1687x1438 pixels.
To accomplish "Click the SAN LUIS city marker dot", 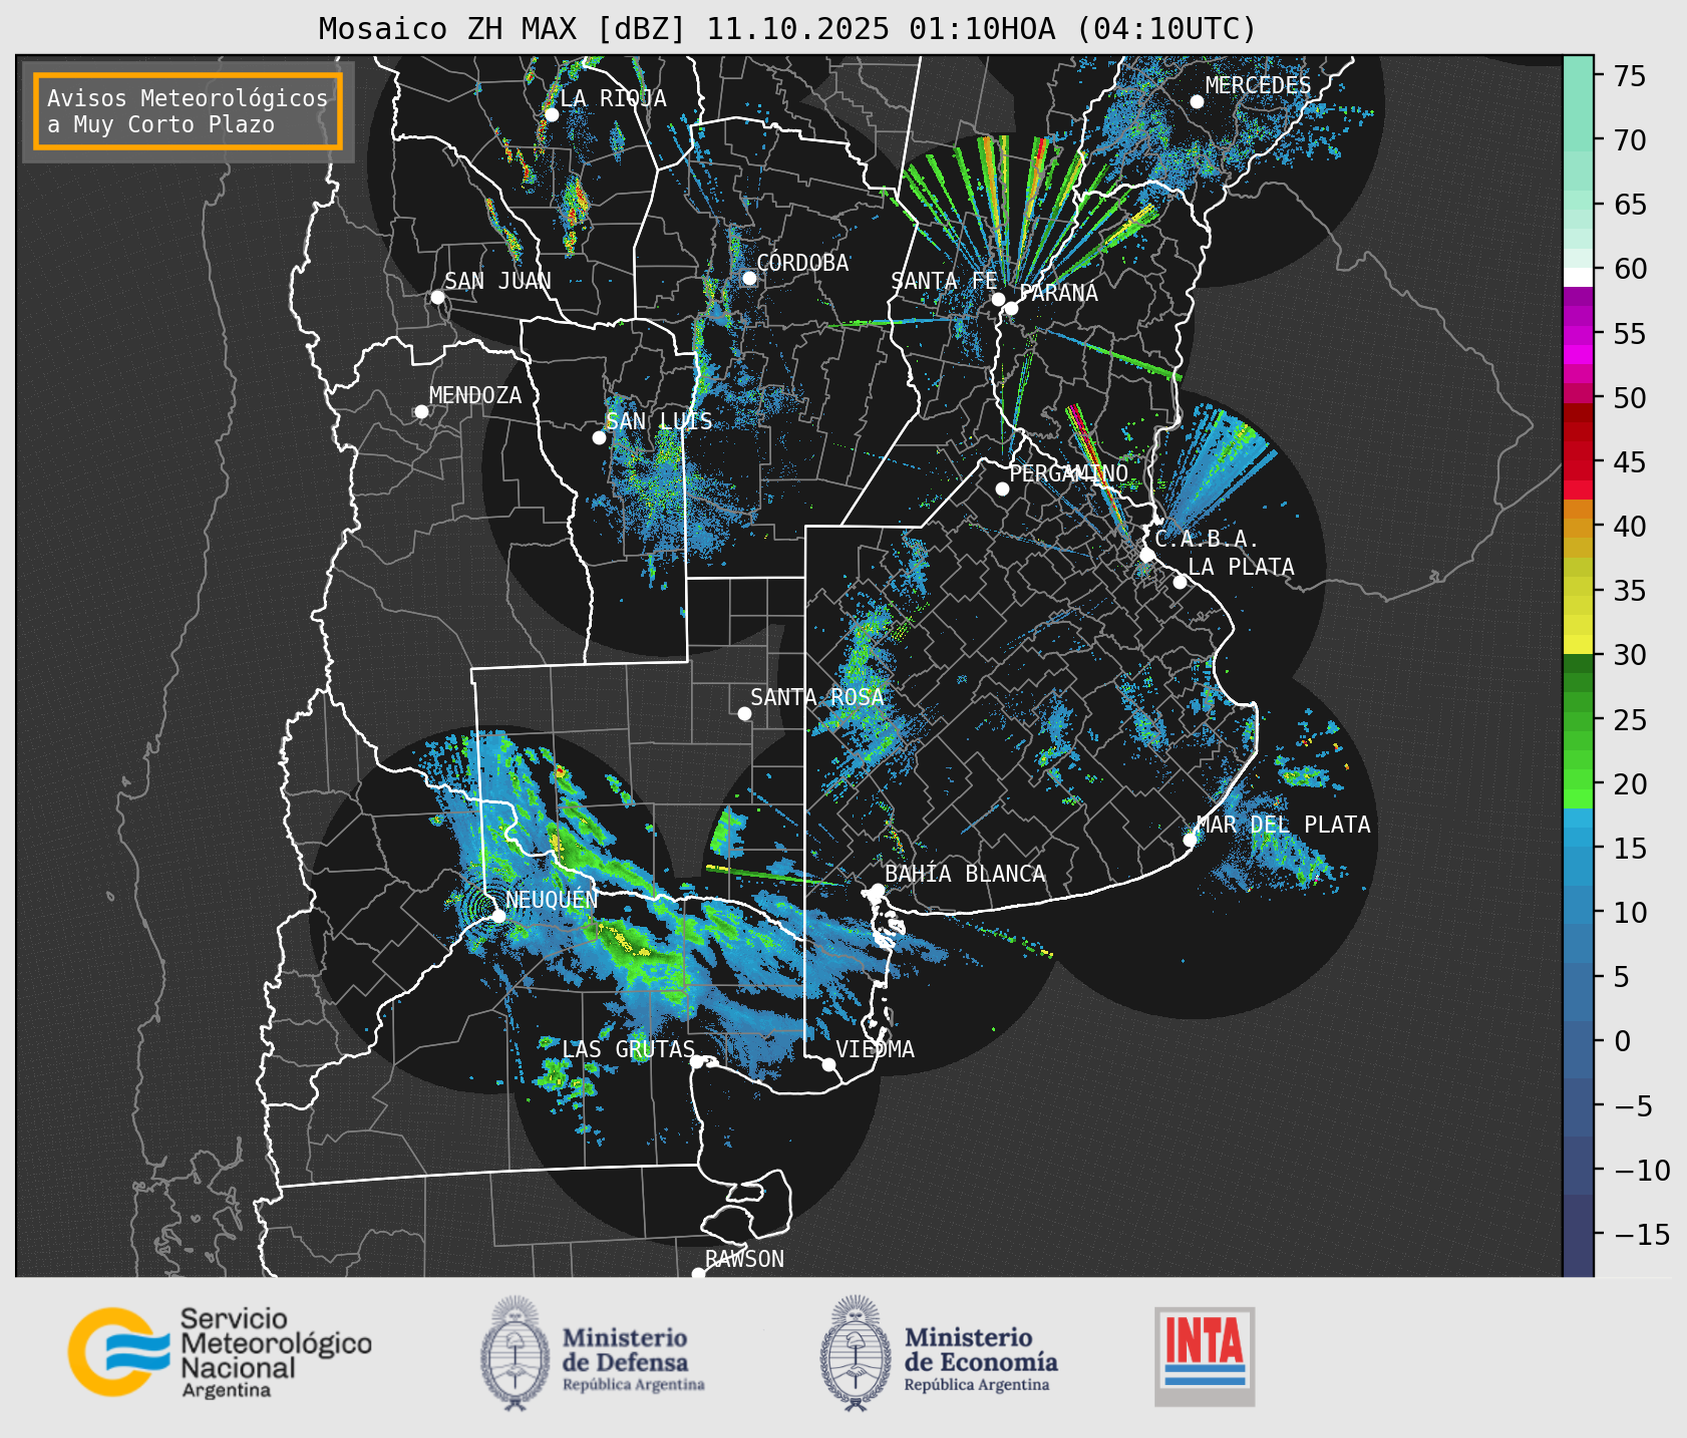I will pyautogui.click(x=599, y=438).
